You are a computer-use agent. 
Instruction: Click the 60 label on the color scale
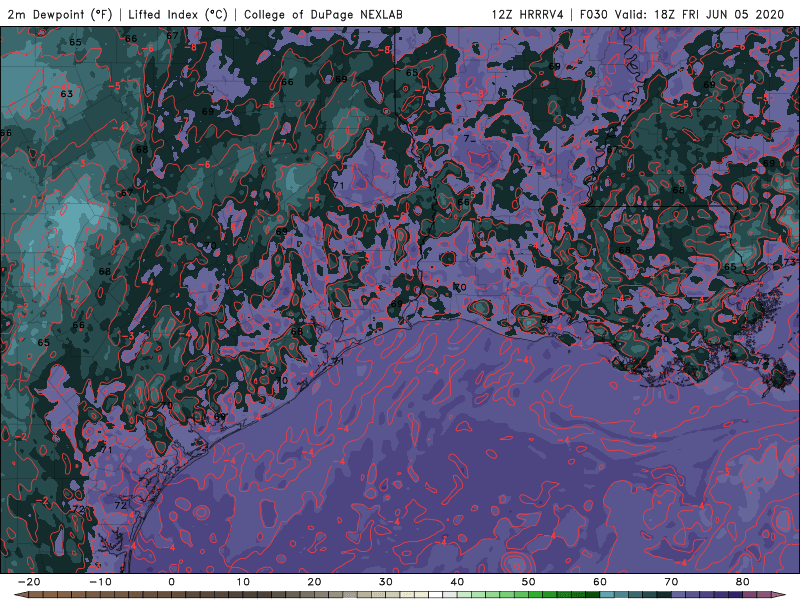coord(600,582)
